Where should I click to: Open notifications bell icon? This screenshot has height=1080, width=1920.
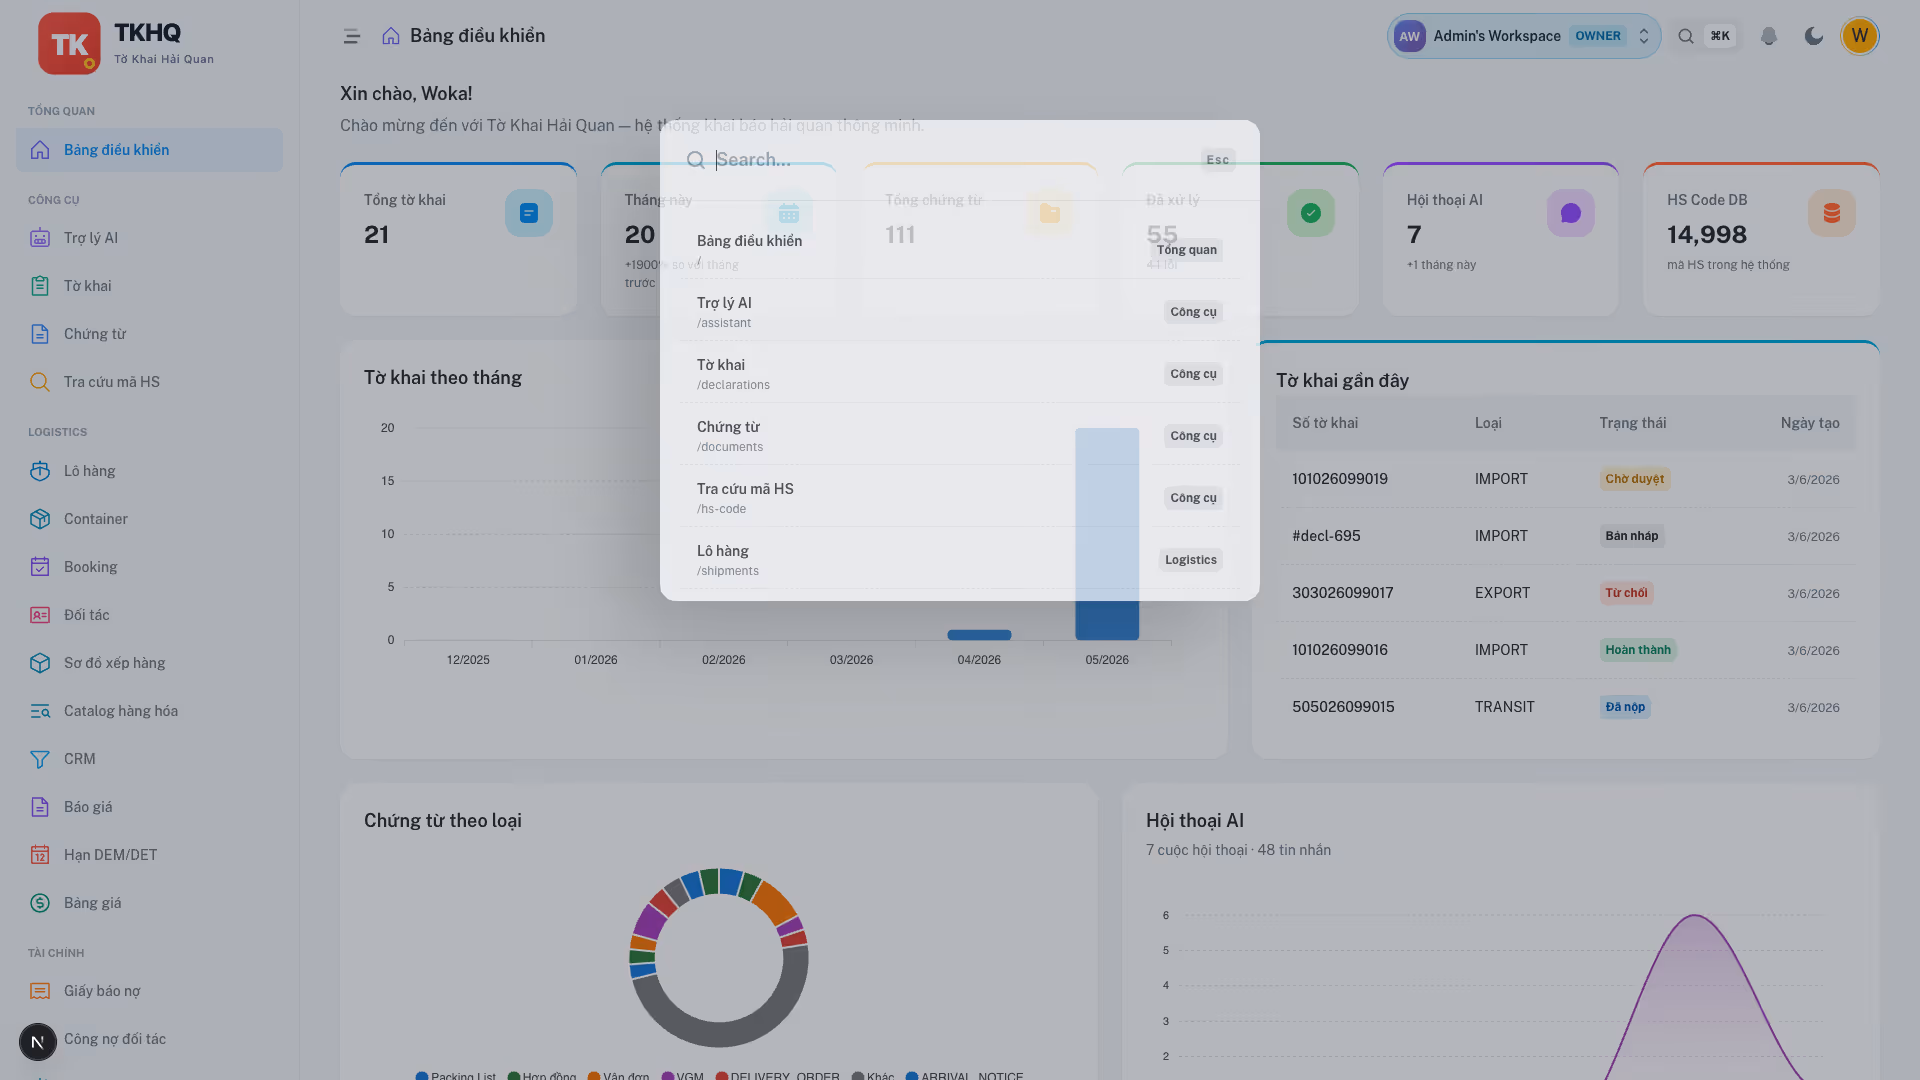(1768, 36)
